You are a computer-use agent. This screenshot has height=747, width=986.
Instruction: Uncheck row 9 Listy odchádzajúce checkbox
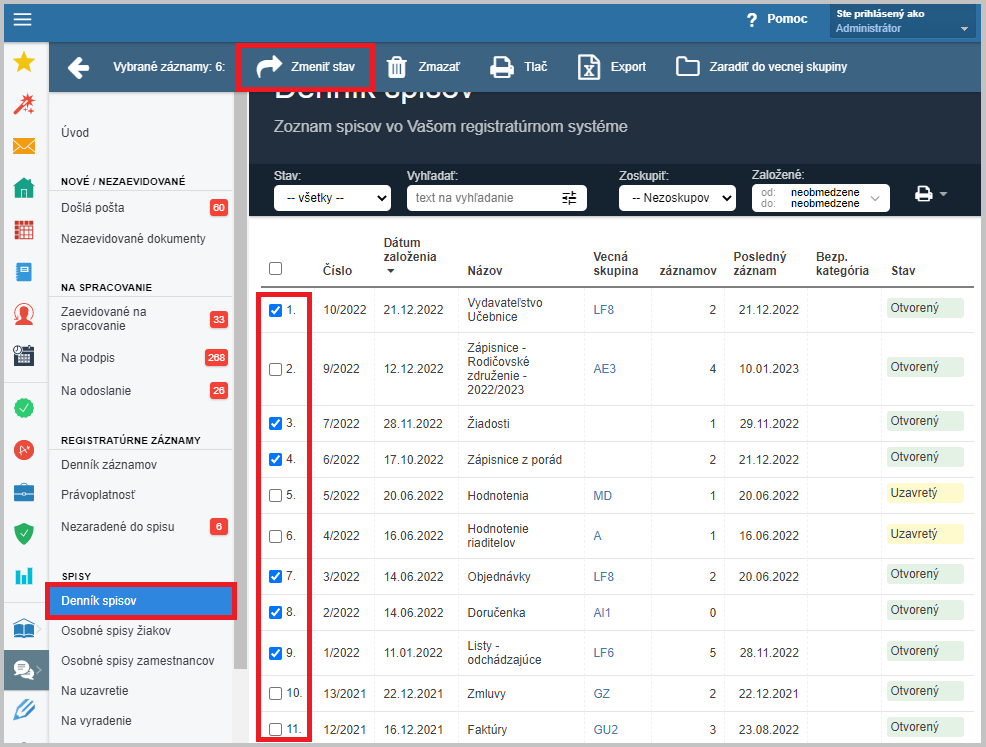click(275, 653)
